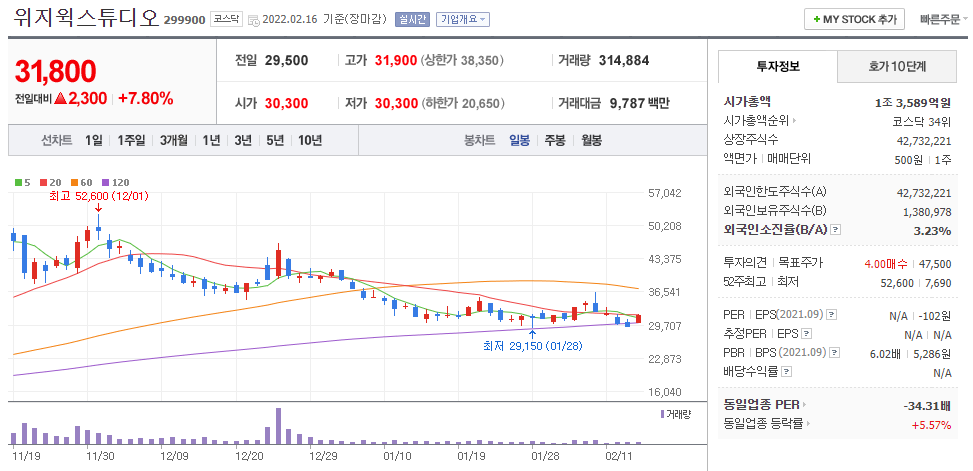Click the stock code 299900
This screenshot has width=973, height=471.
[x=184, y=20]
